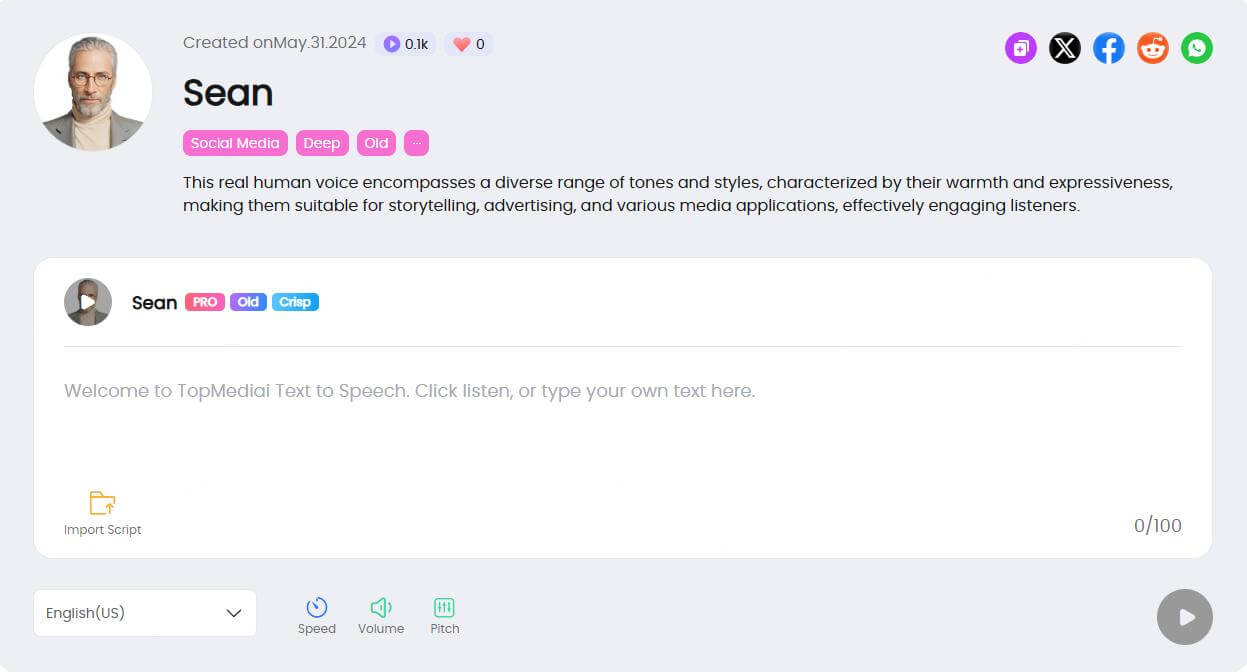Expand more tags with the ellipsis tag

416,143
